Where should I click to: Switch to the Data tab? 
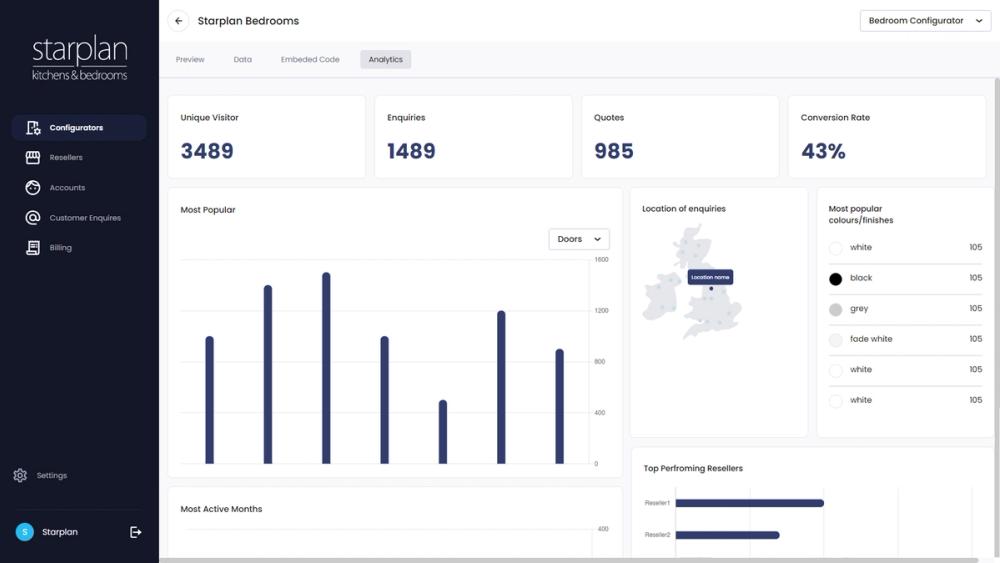pos(242,59)
